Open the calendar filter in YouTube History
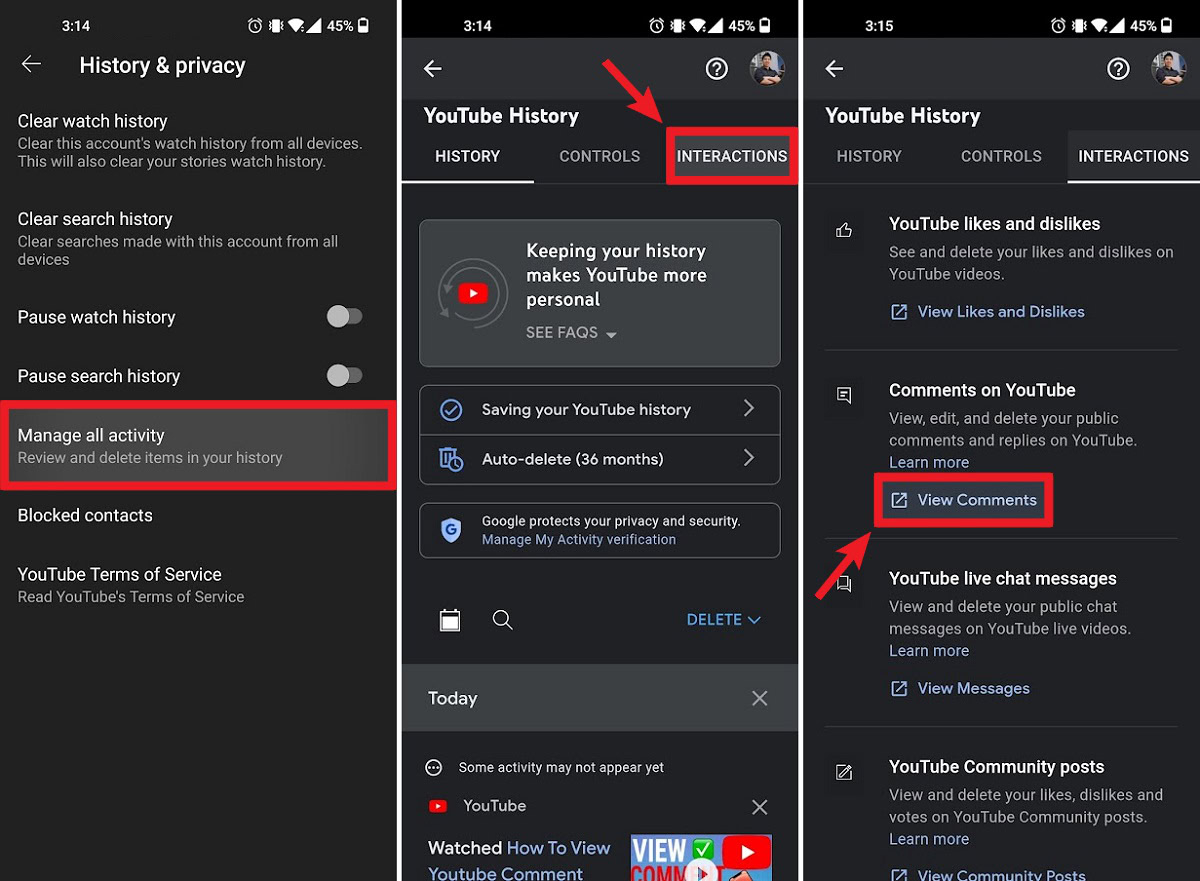 point(450,619)
